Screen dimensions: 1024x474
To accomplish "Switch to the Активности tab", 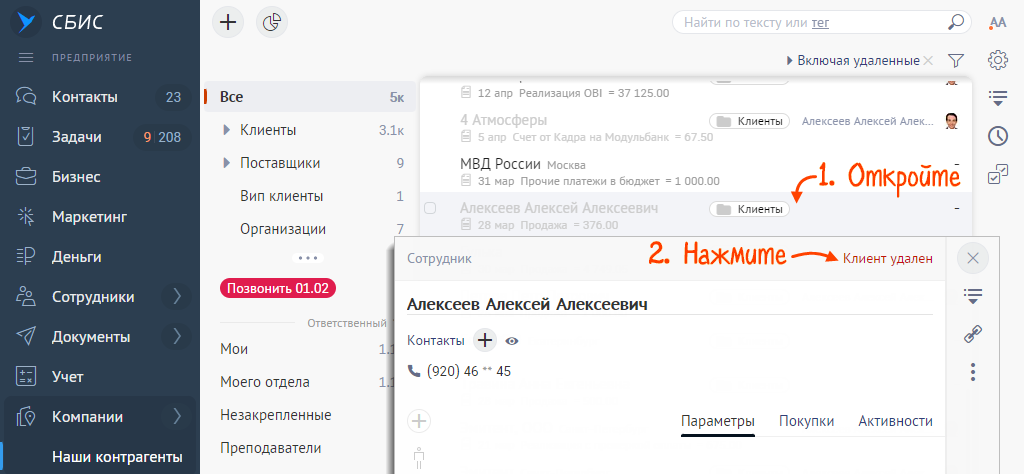I will pos(895,421).
